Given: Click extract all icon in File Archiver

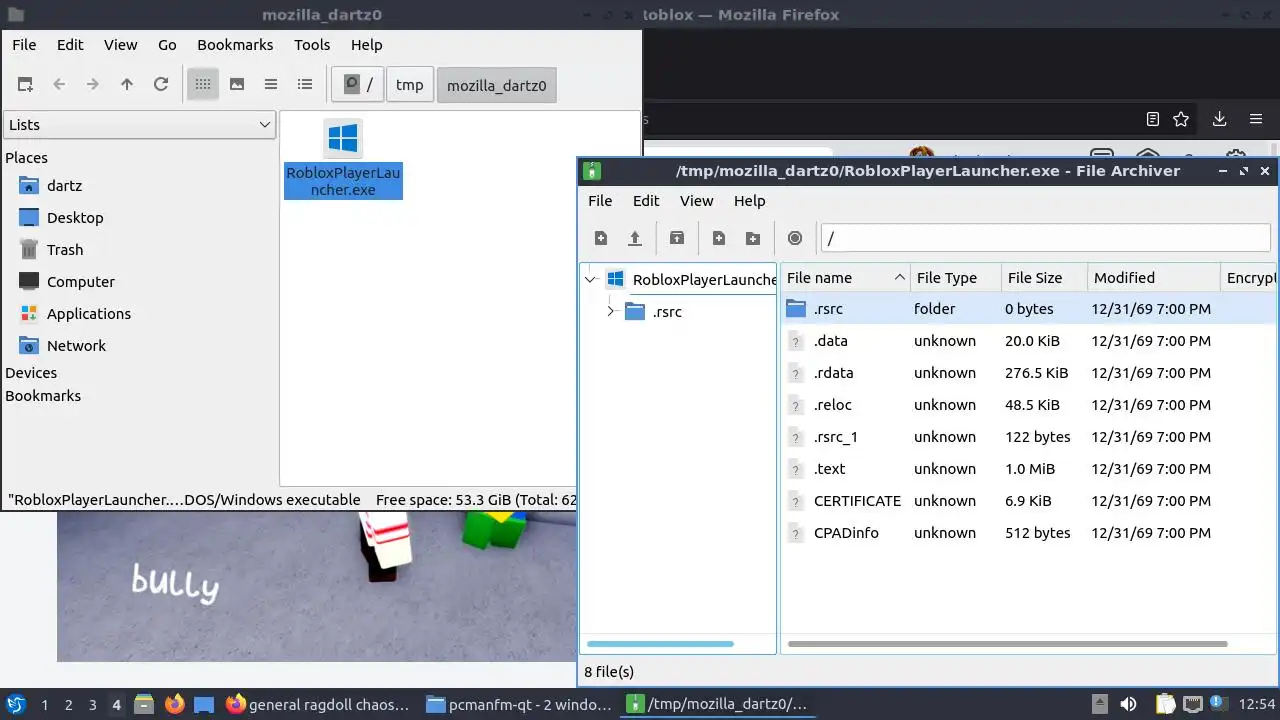Looking at the screenshot, I should (x=677, y=238).
